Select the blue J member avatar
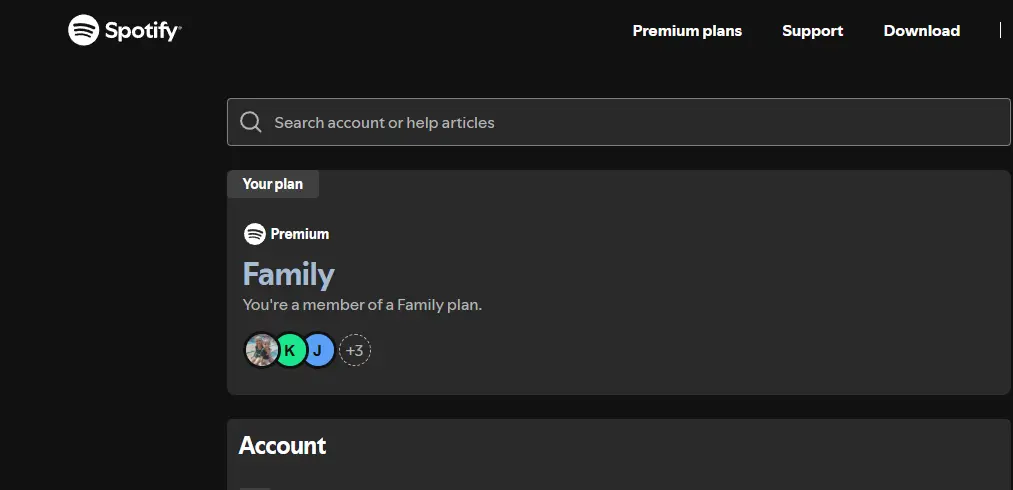Screen dimensions: 1013x490 click(318, 350)
